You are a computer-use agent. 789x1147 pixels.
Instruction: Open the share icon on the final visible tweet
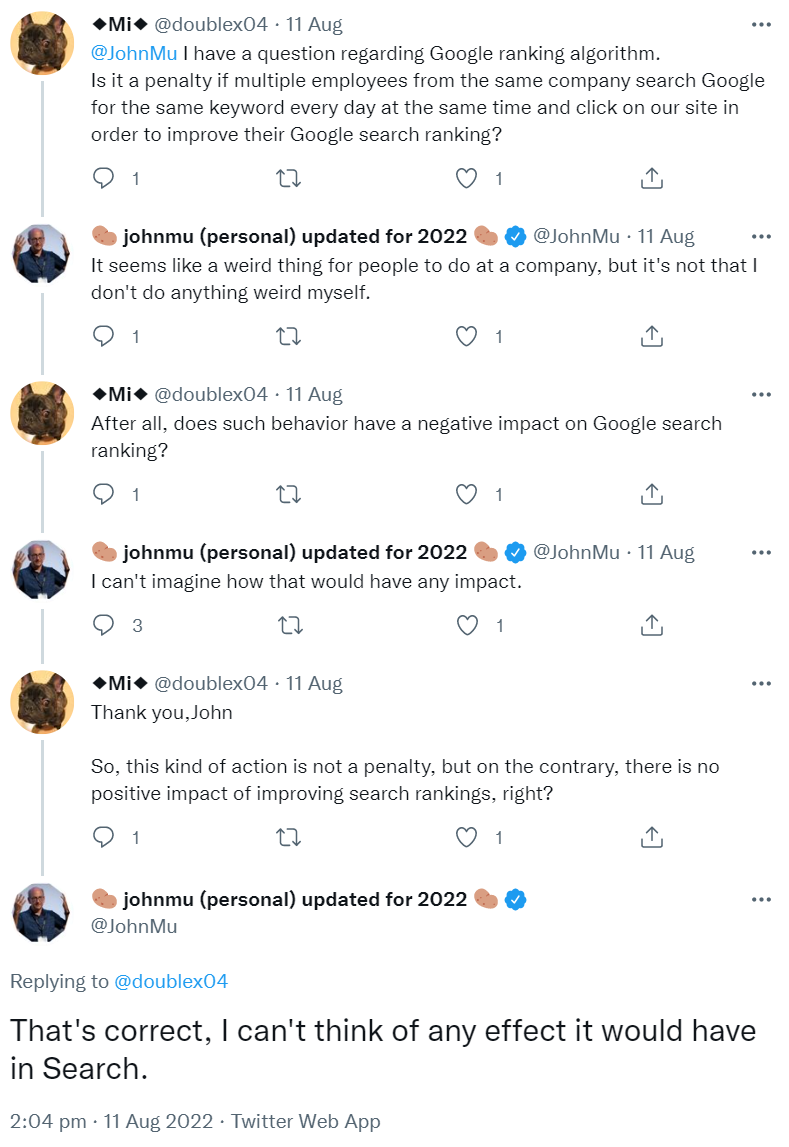(651, 837)
